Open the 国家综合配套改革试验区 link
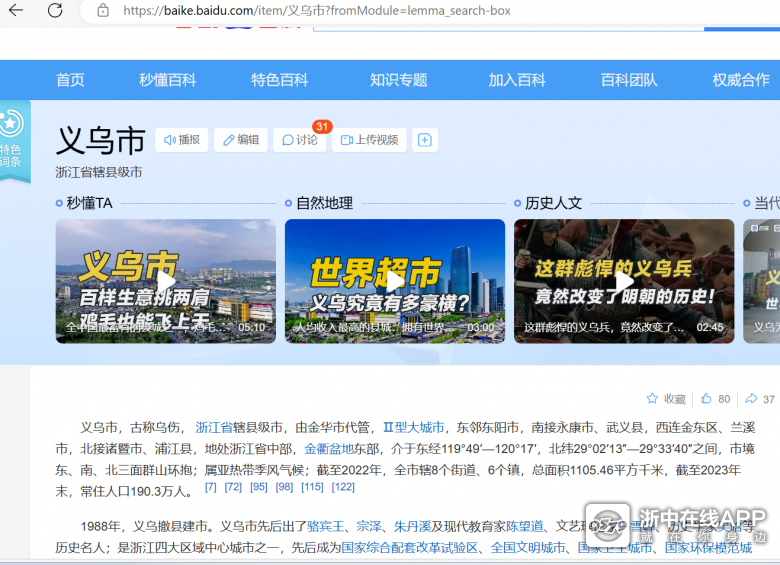The height and width of the screenshot is (565, 780). 409,548
